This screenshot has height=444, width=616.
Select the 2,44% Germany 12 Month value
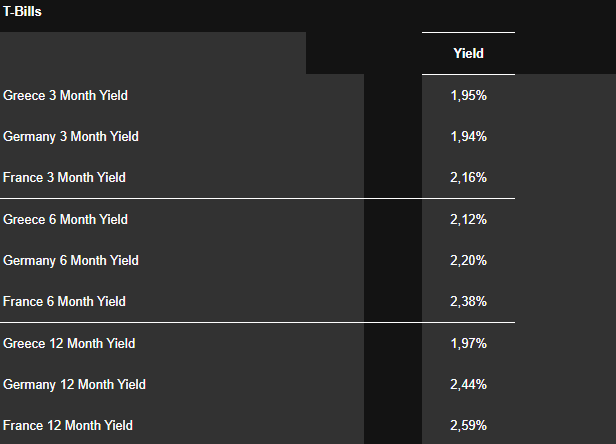click(468, 384)
